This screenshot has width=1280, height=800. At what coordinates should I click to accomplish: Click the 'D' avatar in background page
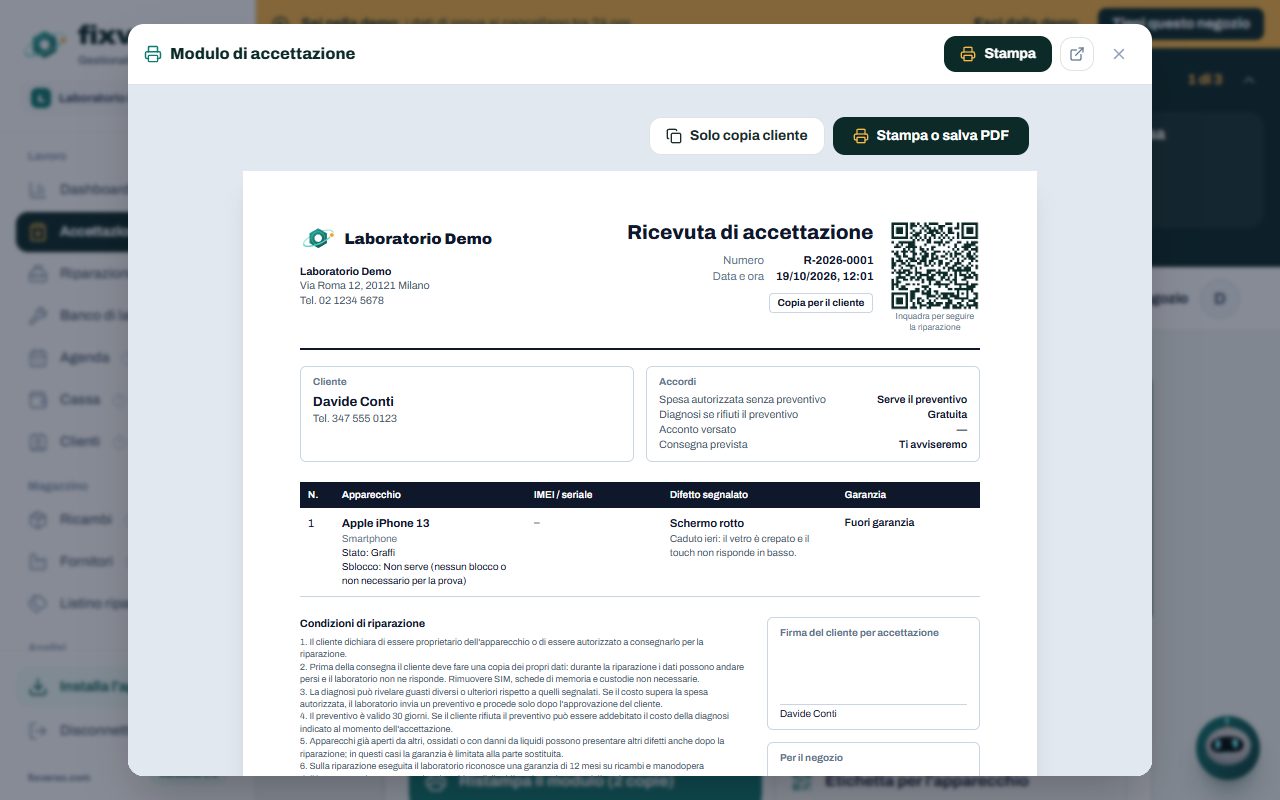pos(1219,298)
